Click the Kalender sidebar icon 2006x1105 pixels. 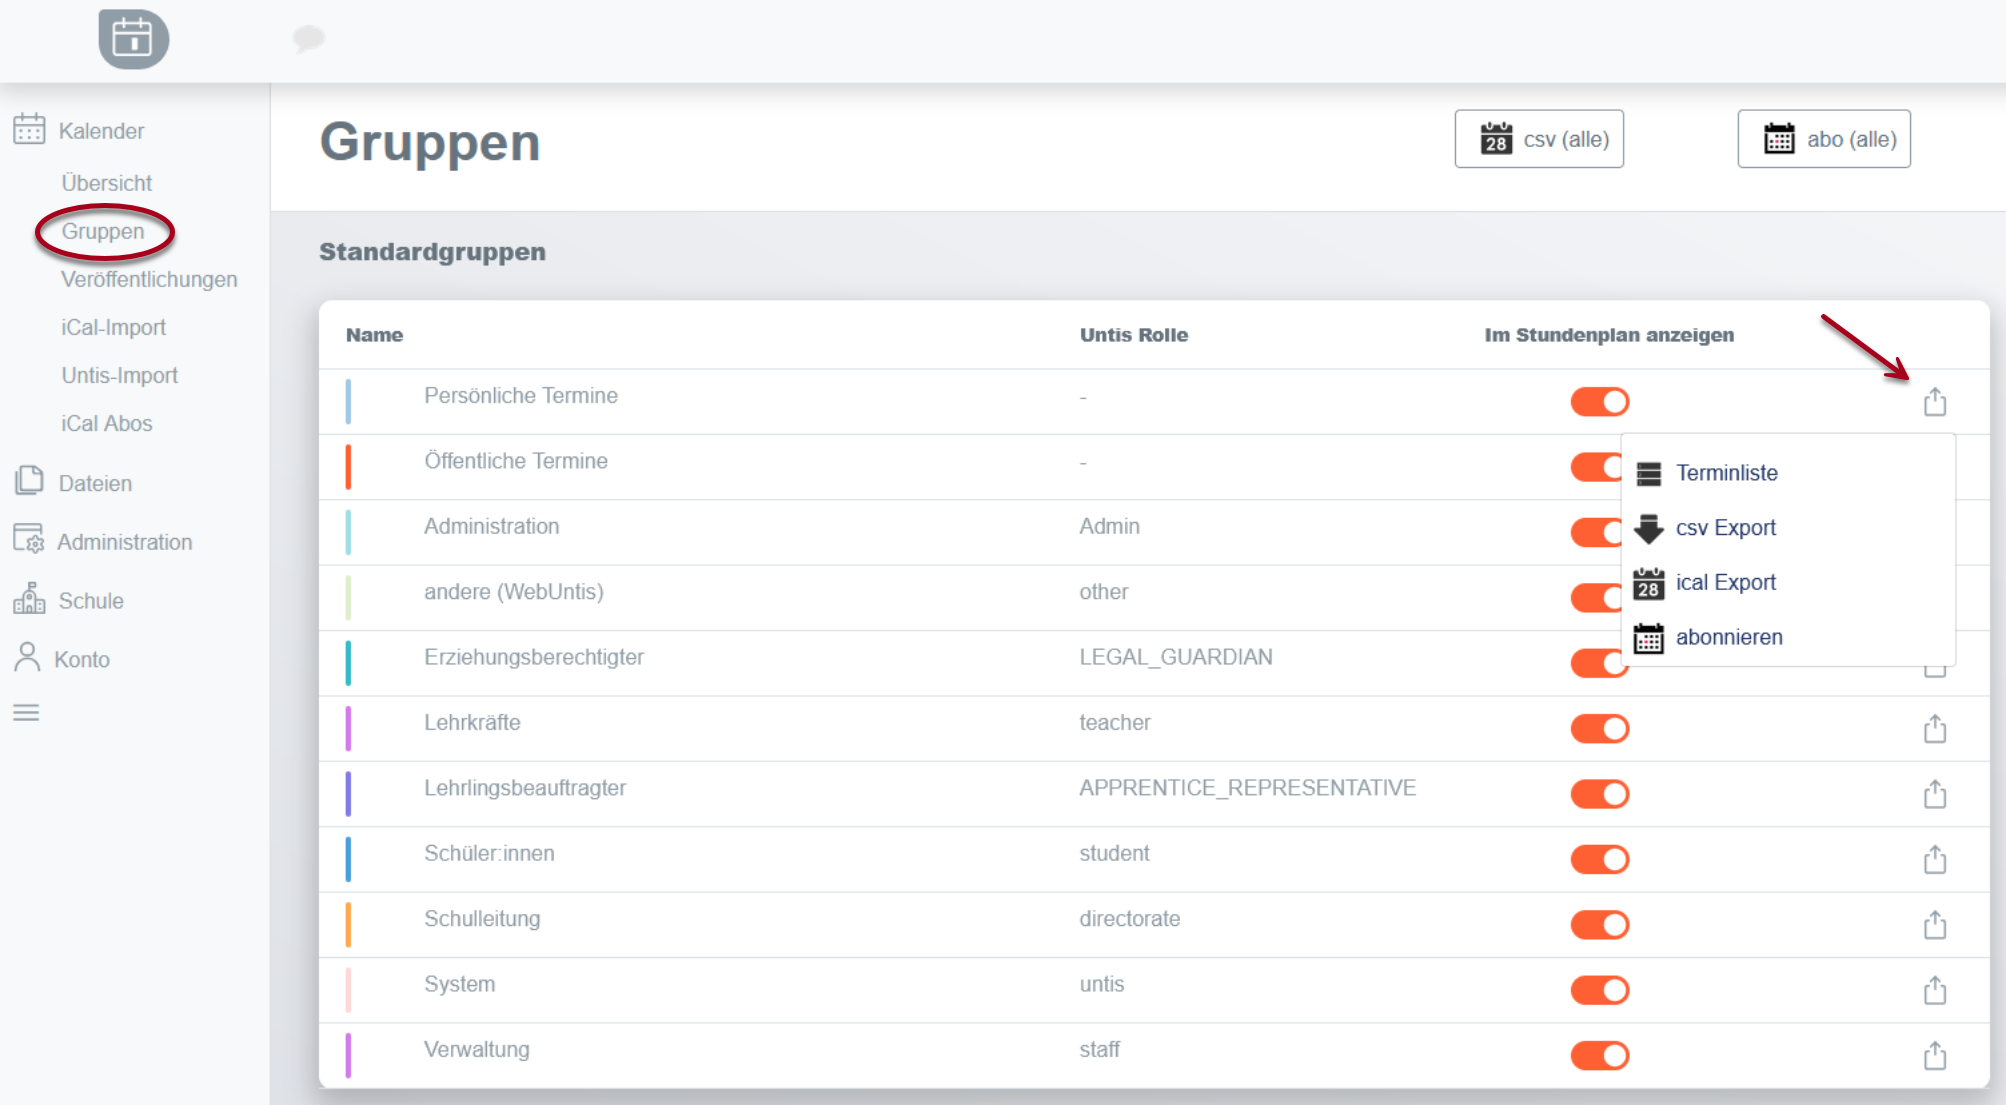(29, 130)
